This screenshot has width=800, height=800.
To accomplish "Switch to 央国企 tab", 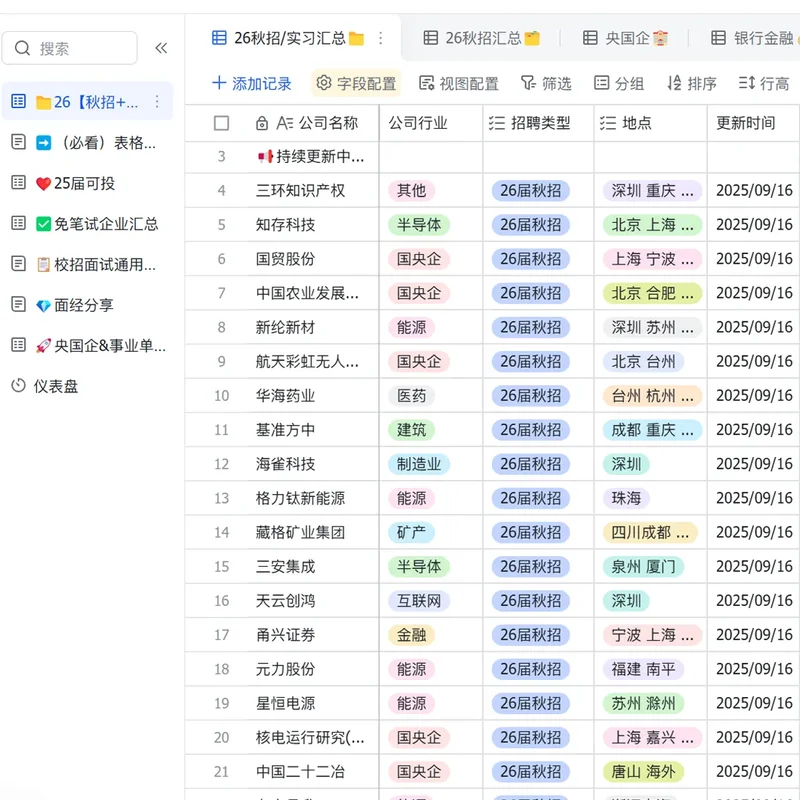I will [625, 38].
